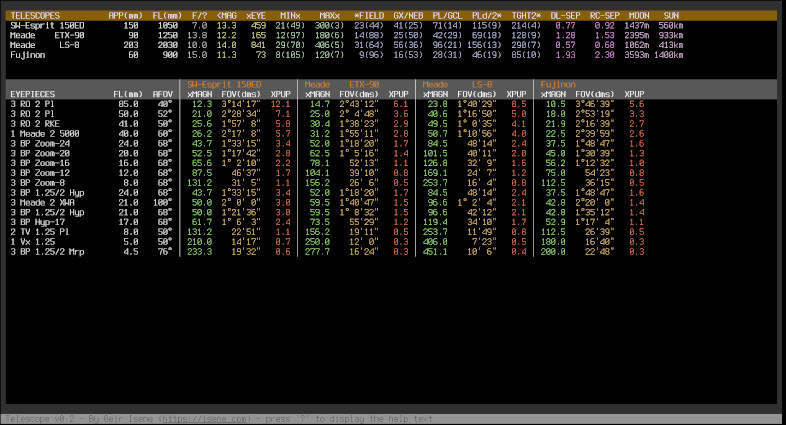
Task: Click the PL/GCL column header
Action: (447, 16)
